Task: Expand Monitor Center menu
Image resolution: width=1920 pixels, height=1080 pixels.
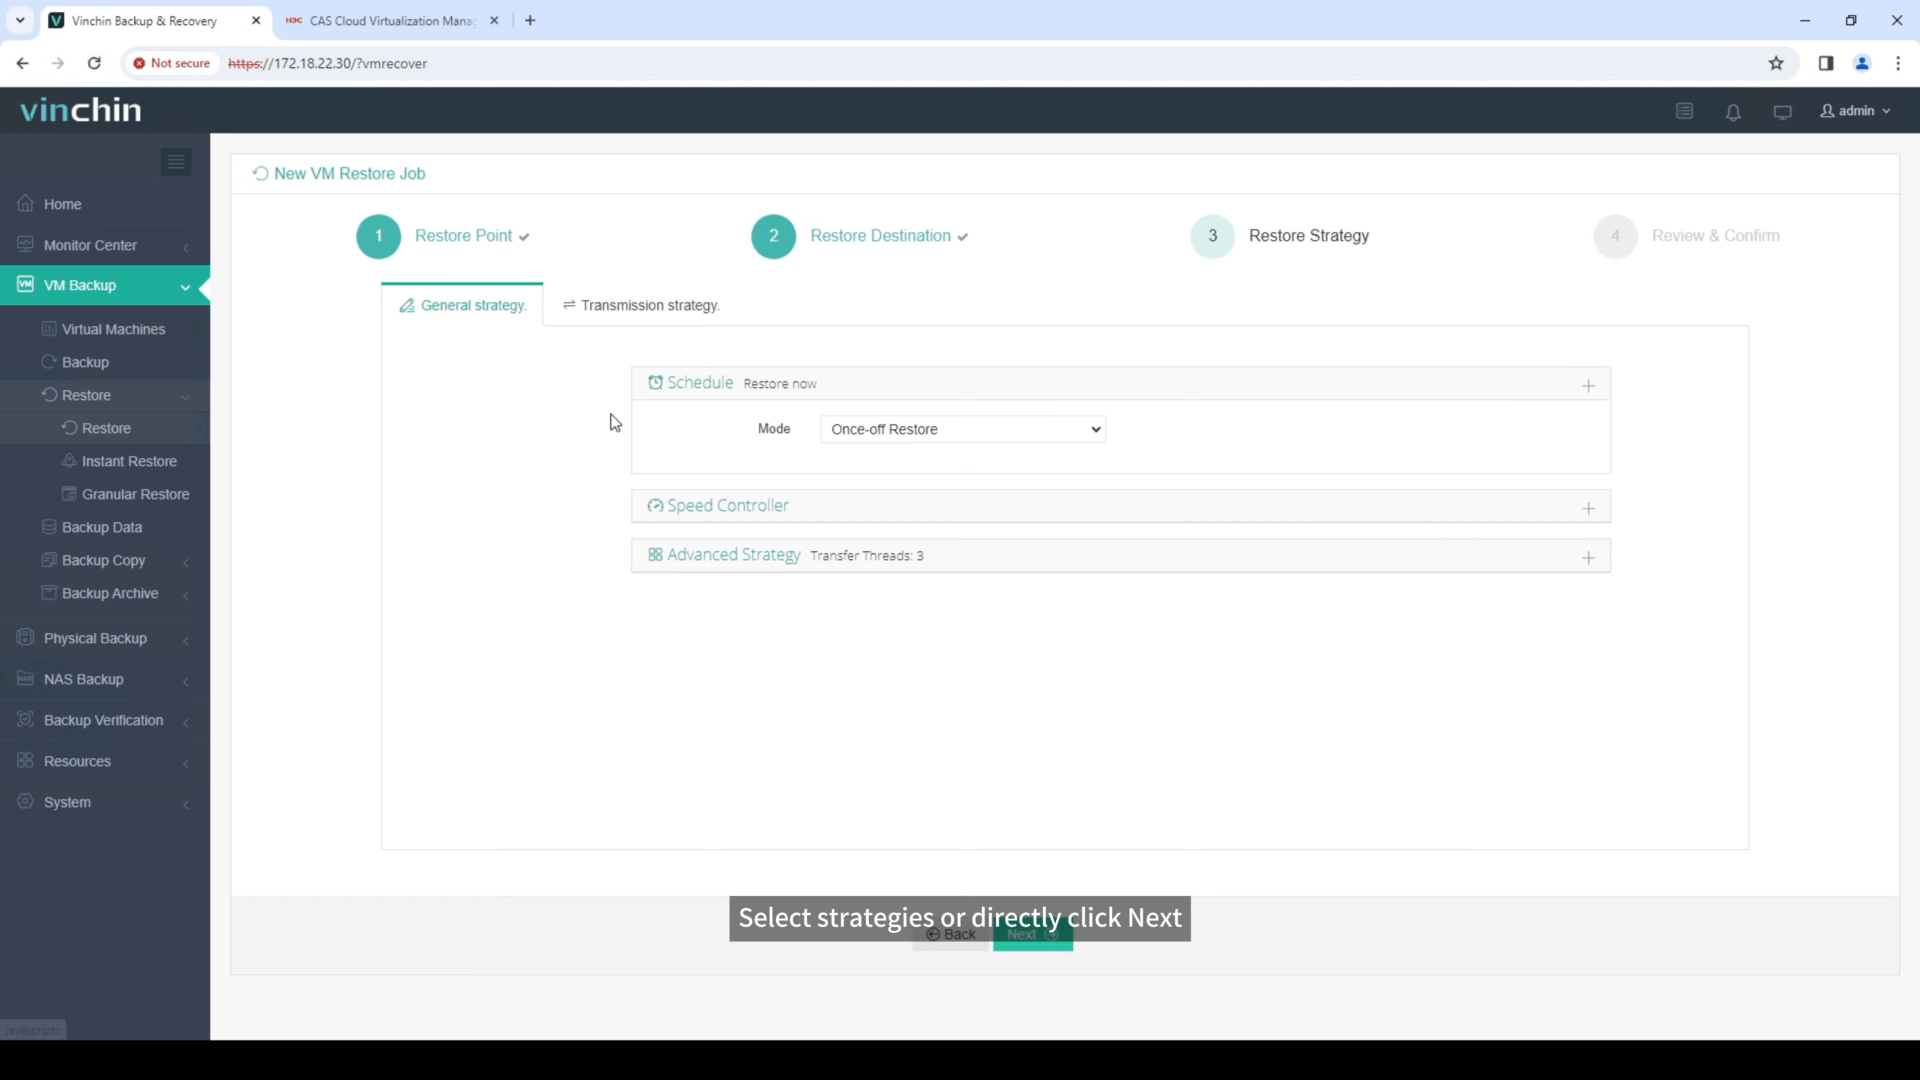Action: (105, 245)
